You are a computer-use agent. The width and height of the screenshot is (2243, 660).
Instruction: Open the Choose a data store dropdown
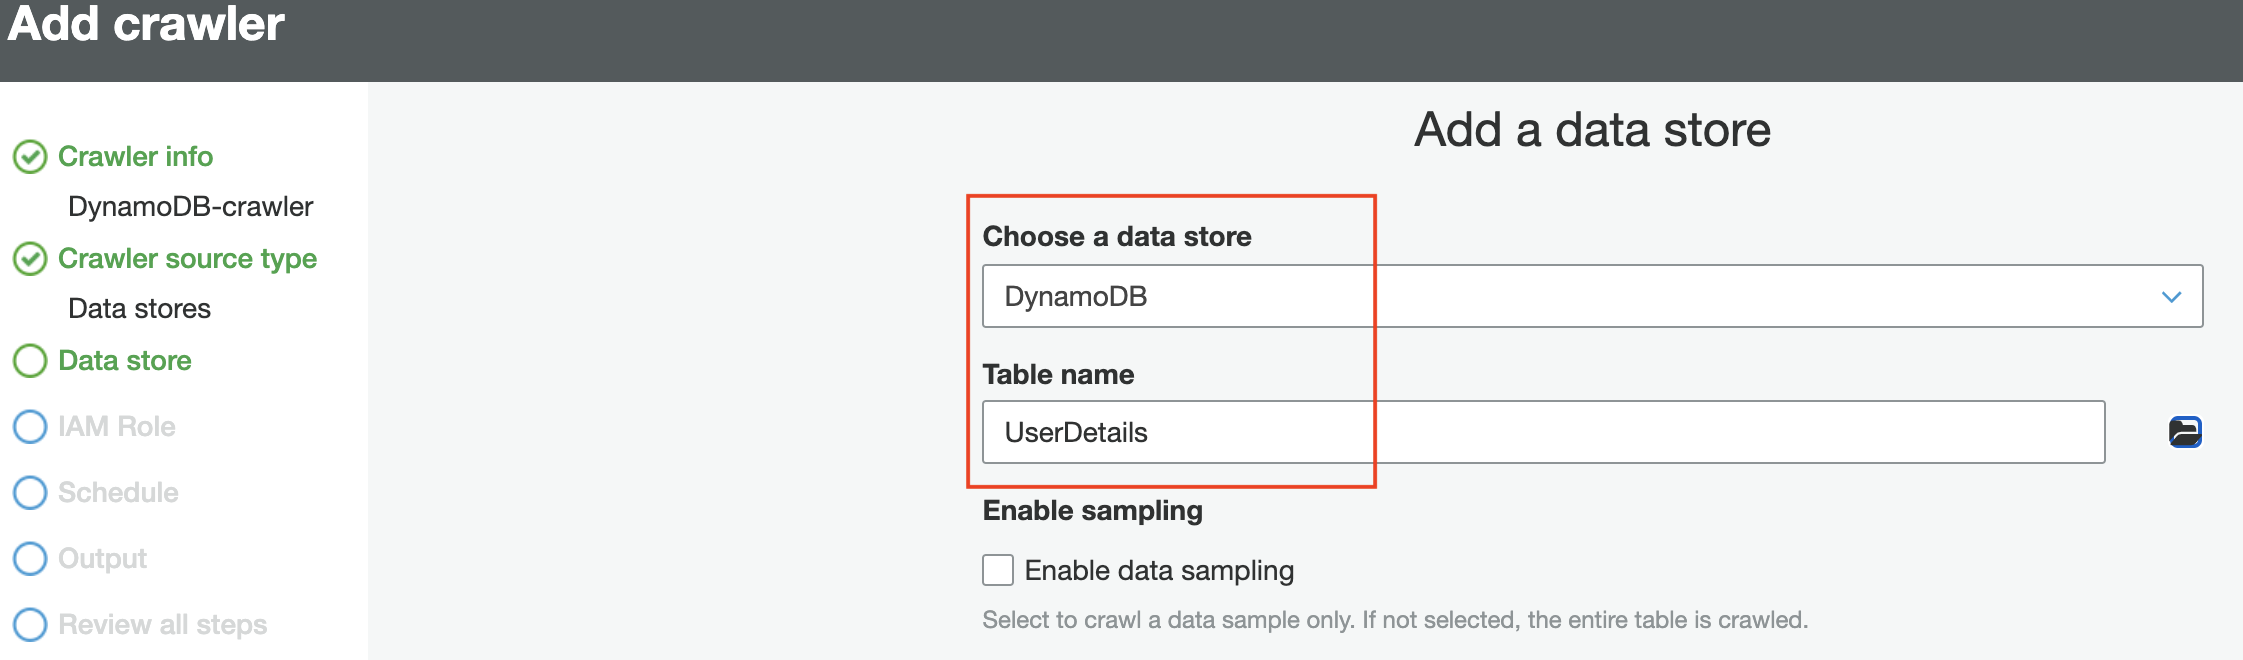[x=1592, y=296]
